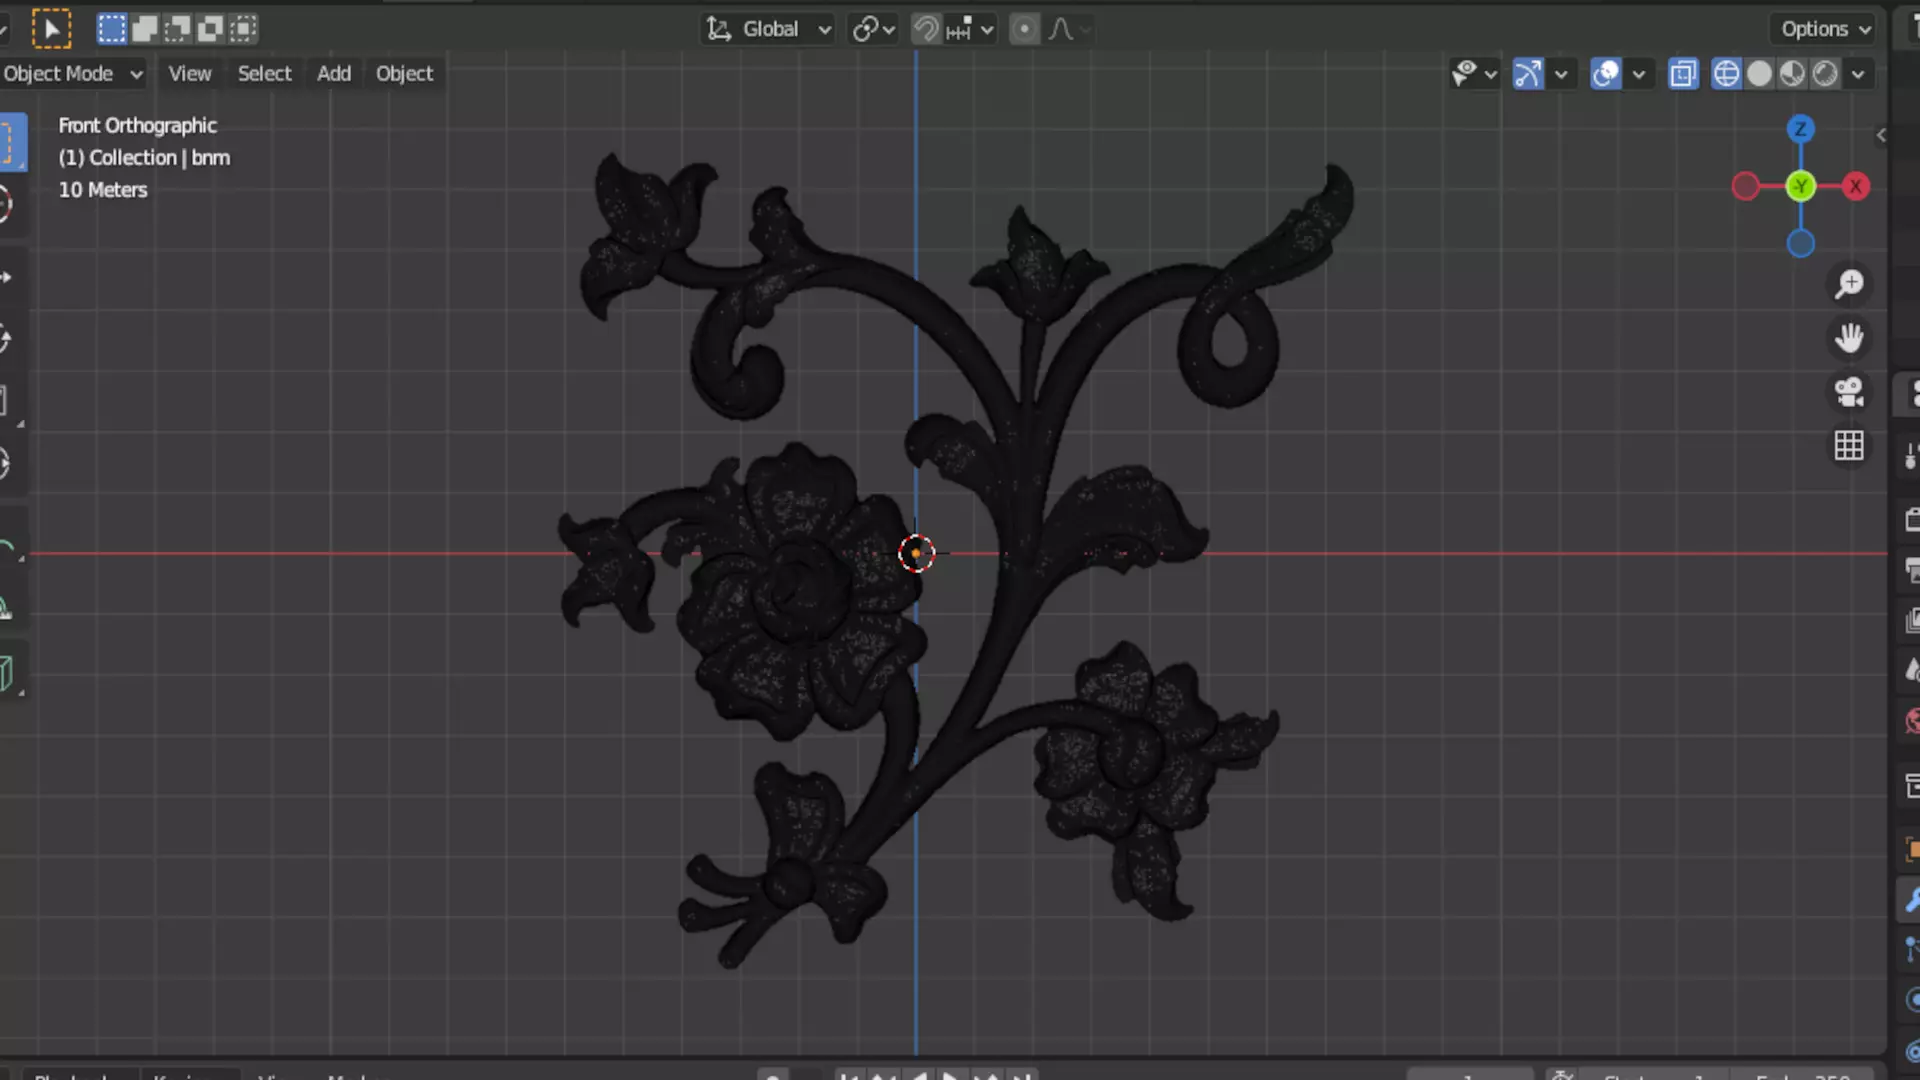This screenshot has height=1080, width=1920.
Task: Click the green -Y axis on the gizmo
Action: click(1800, 186)
